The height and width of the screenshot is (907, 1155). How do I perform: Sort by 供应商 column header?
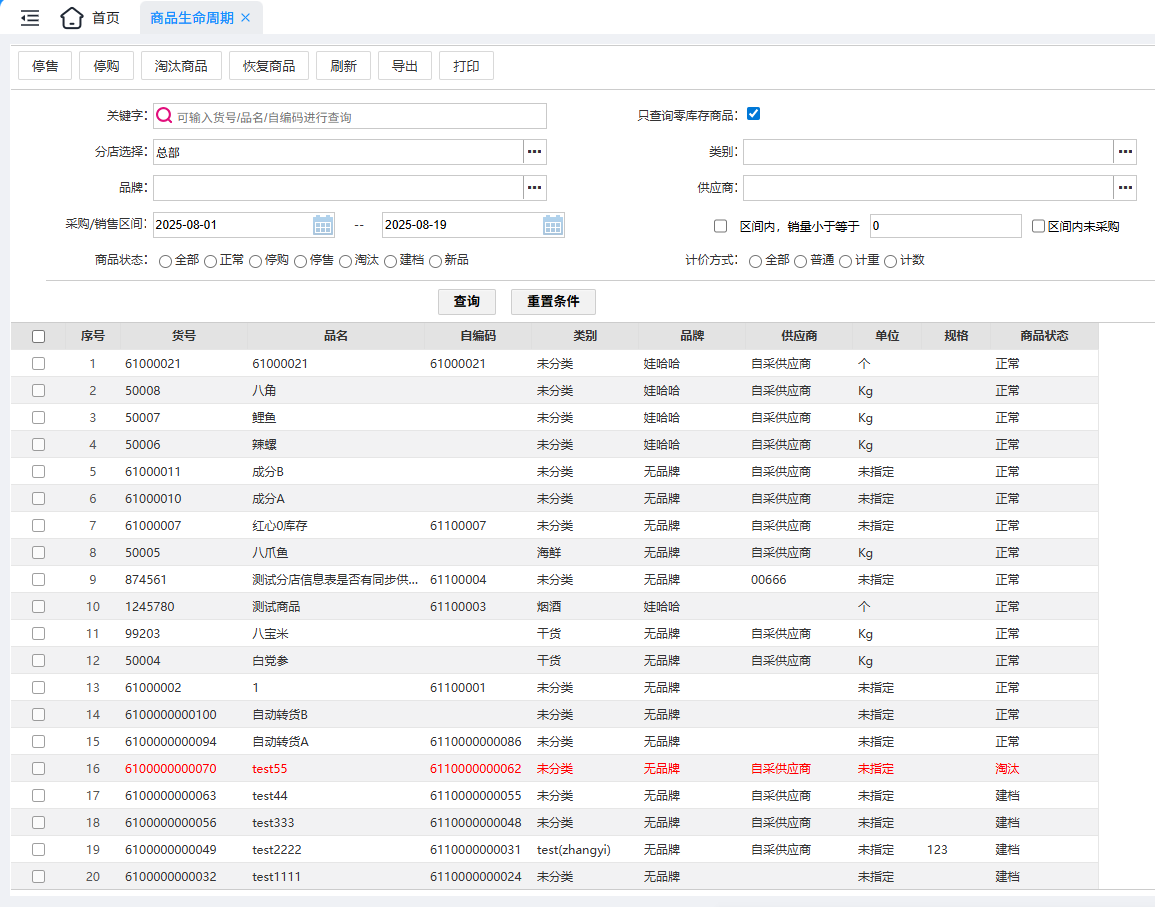[799, 336]
